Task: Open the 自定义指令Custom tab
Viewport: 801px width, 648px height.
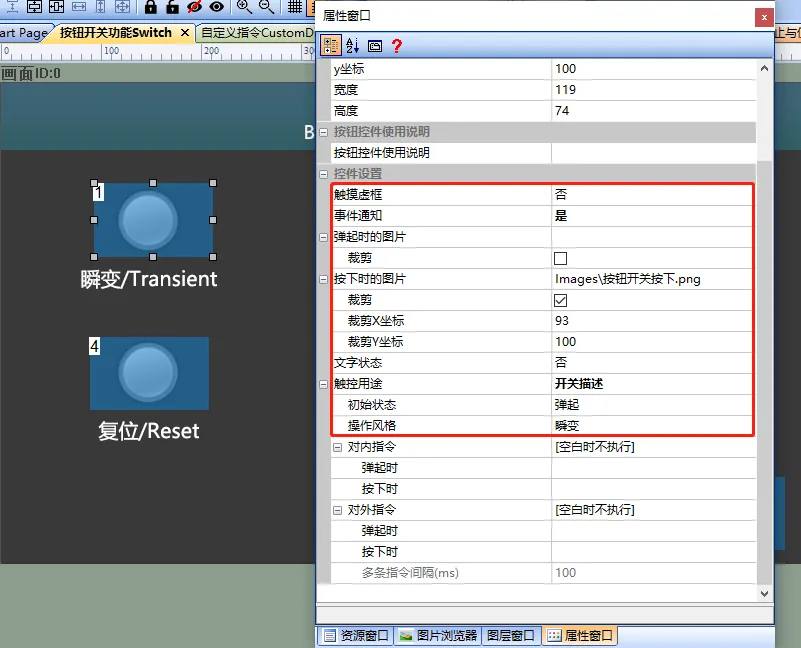Action: pyautogui.click(x=257, y=33)
